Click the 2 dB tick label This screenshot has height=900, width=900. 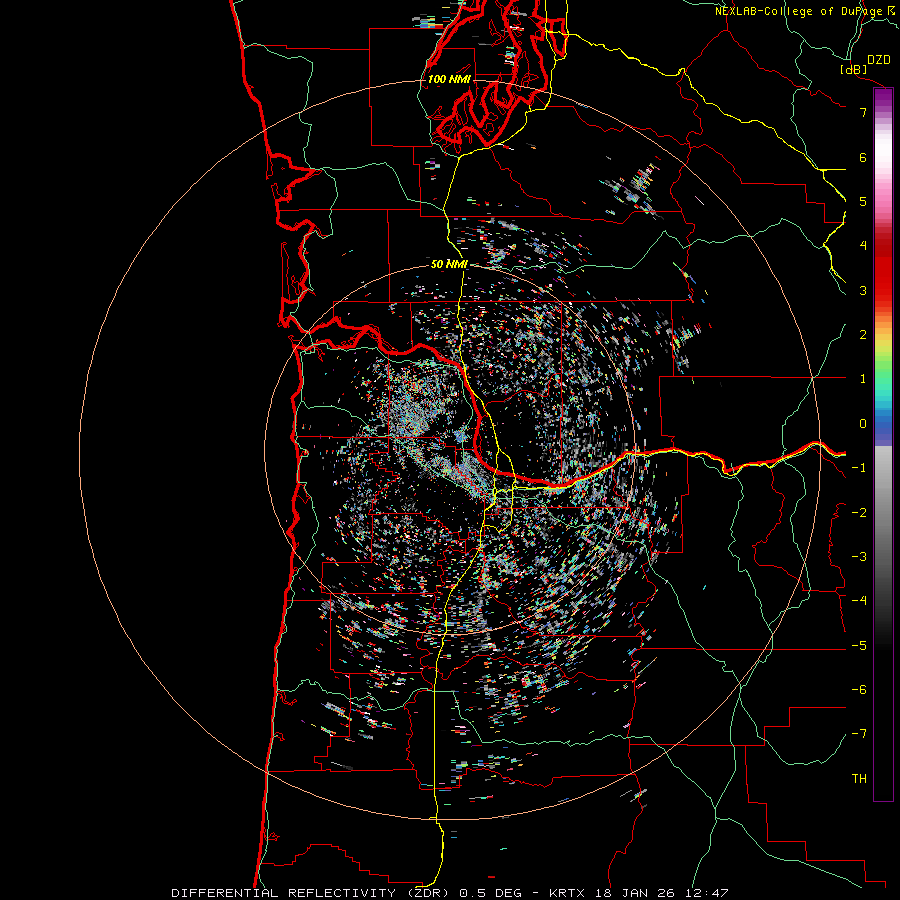pyautogui.click(x=863, y=335)
